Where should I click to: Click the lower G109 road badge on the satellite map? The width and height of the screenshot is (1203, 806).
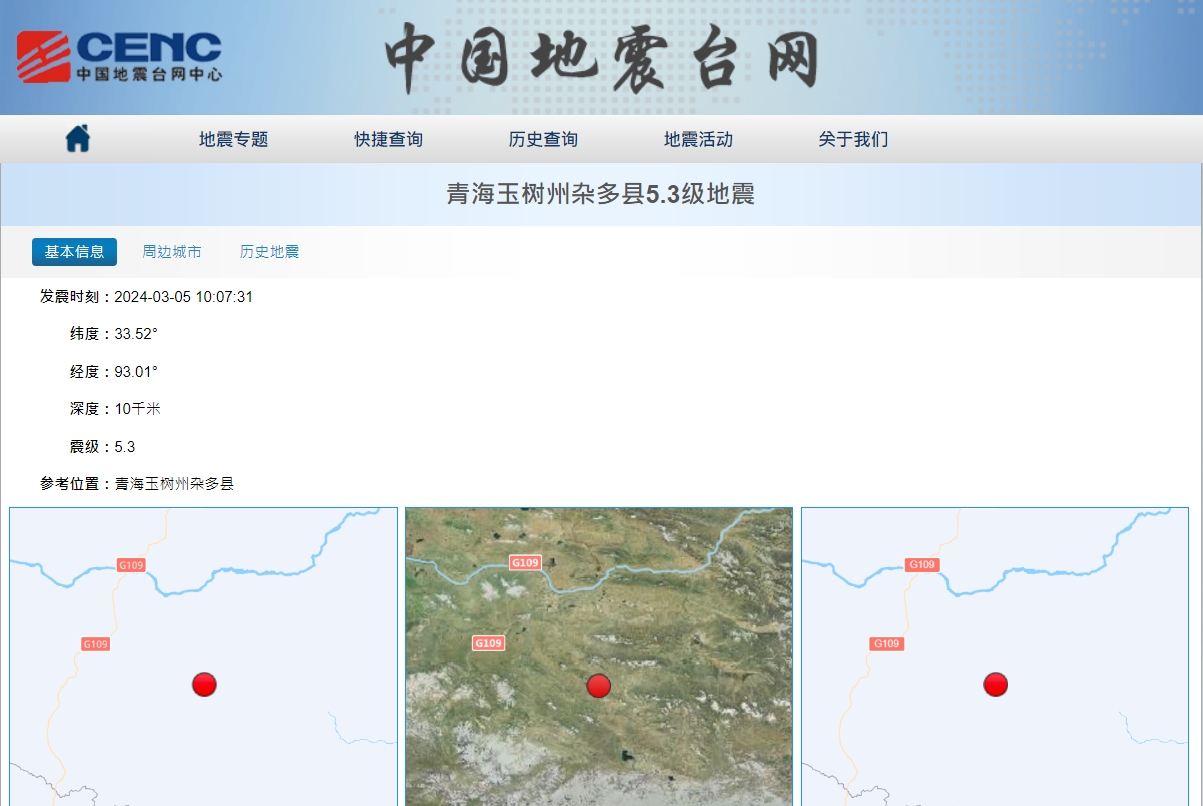(488, 643)
